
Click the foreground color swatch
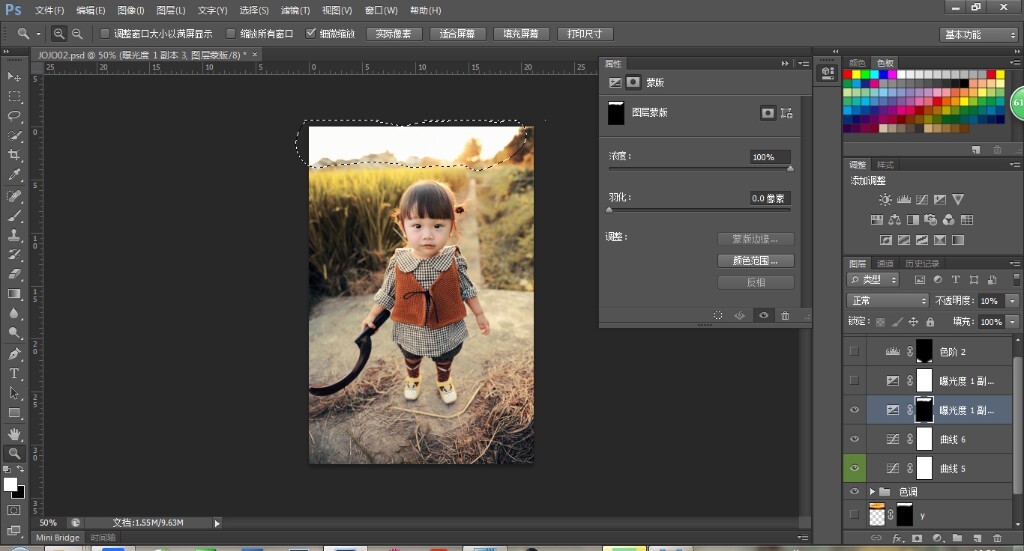10,484
